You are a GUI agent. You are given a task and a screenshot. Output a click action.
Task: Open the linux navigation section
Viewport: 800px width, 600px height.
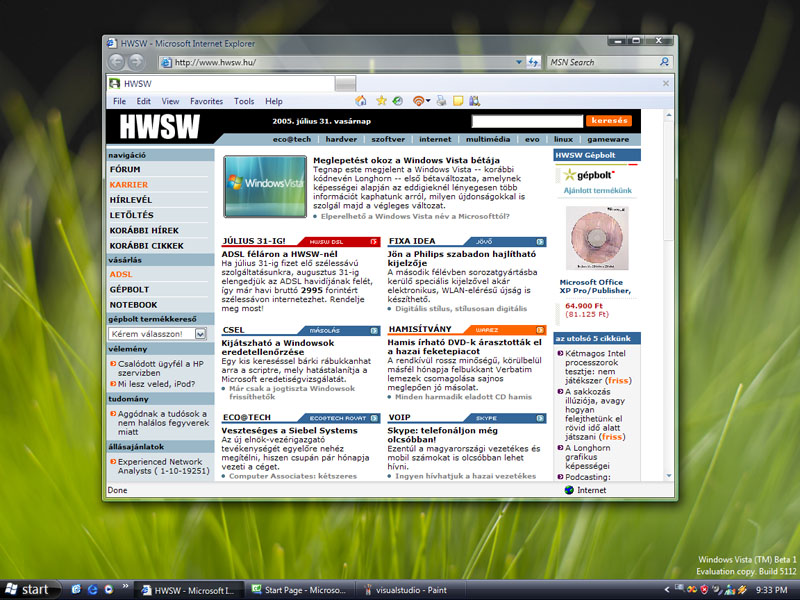tap(563, 139)
